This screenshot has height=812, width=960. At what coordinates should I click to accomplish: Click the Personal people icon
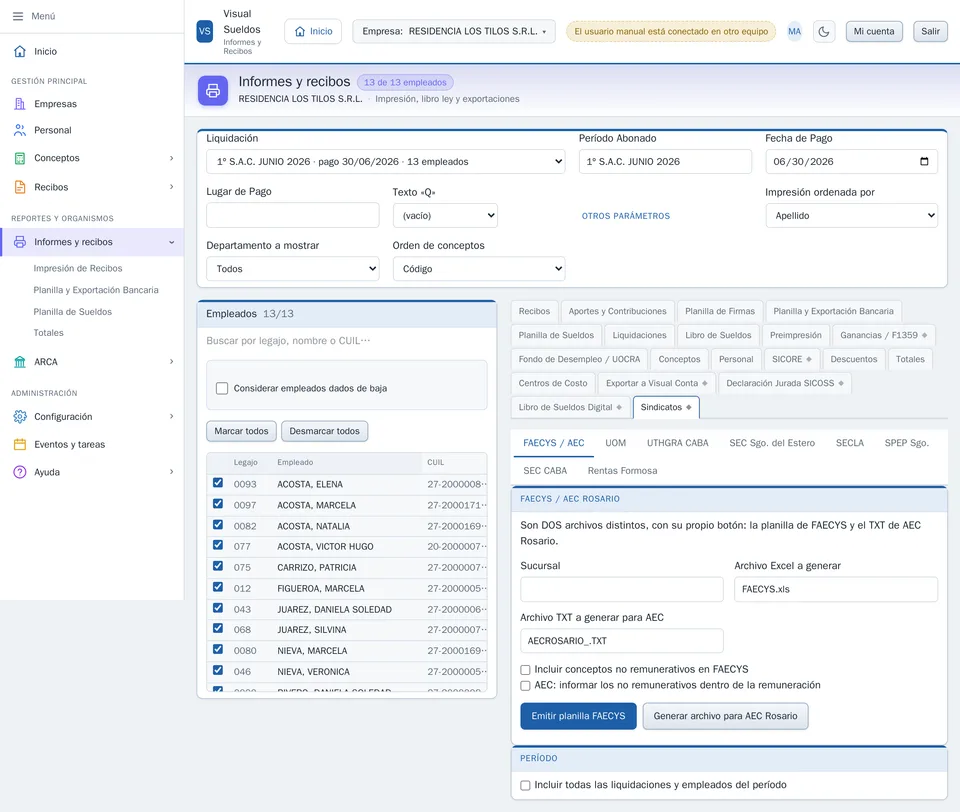(x=20, y=130)
